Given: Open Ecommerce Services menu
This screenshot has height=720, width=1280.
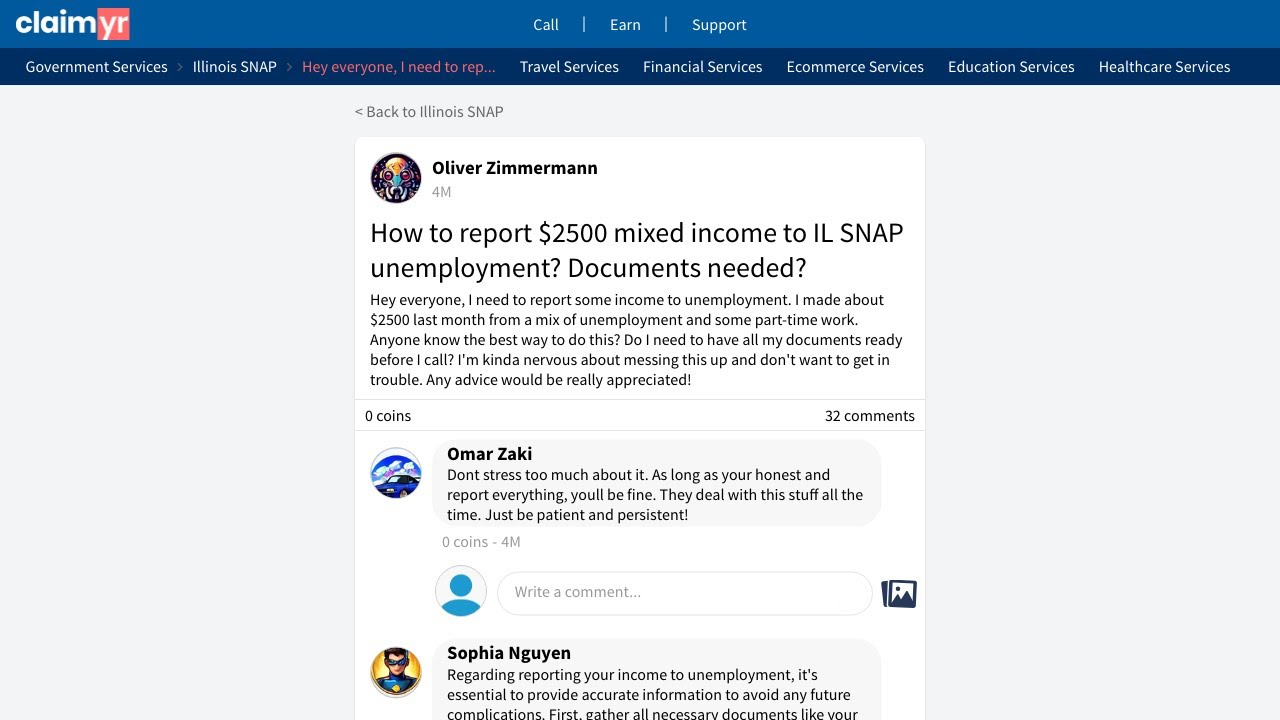Looking at the screenshot, I should tap(855, 67).
